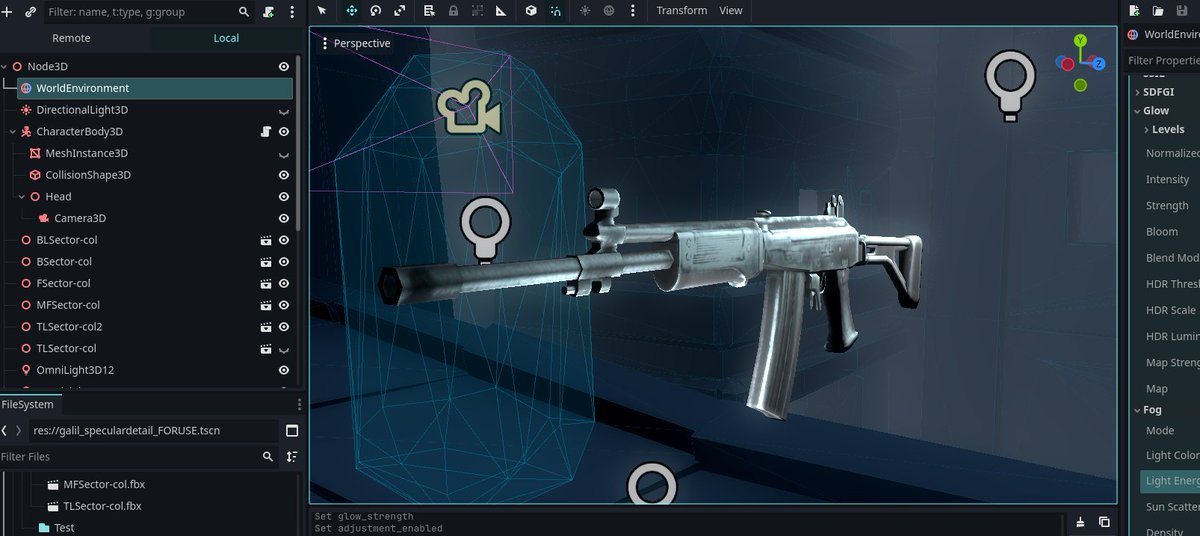Screen dimensions: 1200x536
Task: Click the lock selected node icon
Action: click(x=453, y=11)
